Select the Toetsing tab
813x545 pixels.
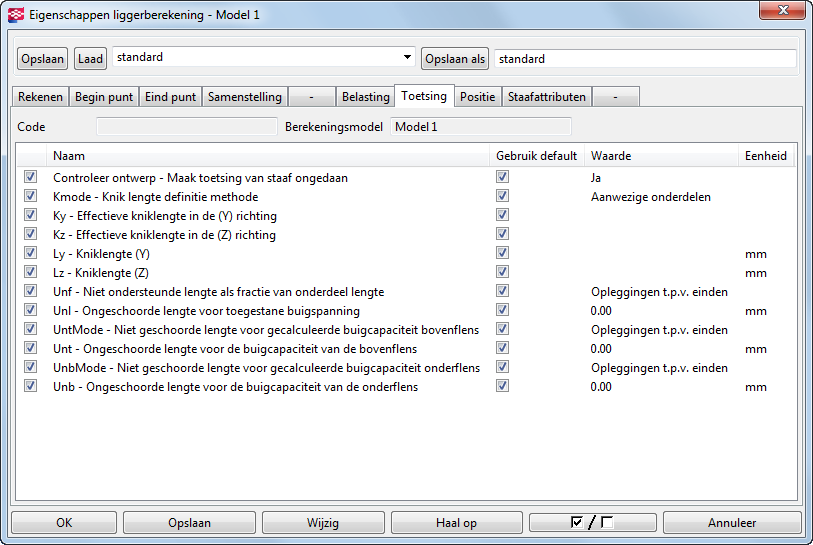coord(424,95)
